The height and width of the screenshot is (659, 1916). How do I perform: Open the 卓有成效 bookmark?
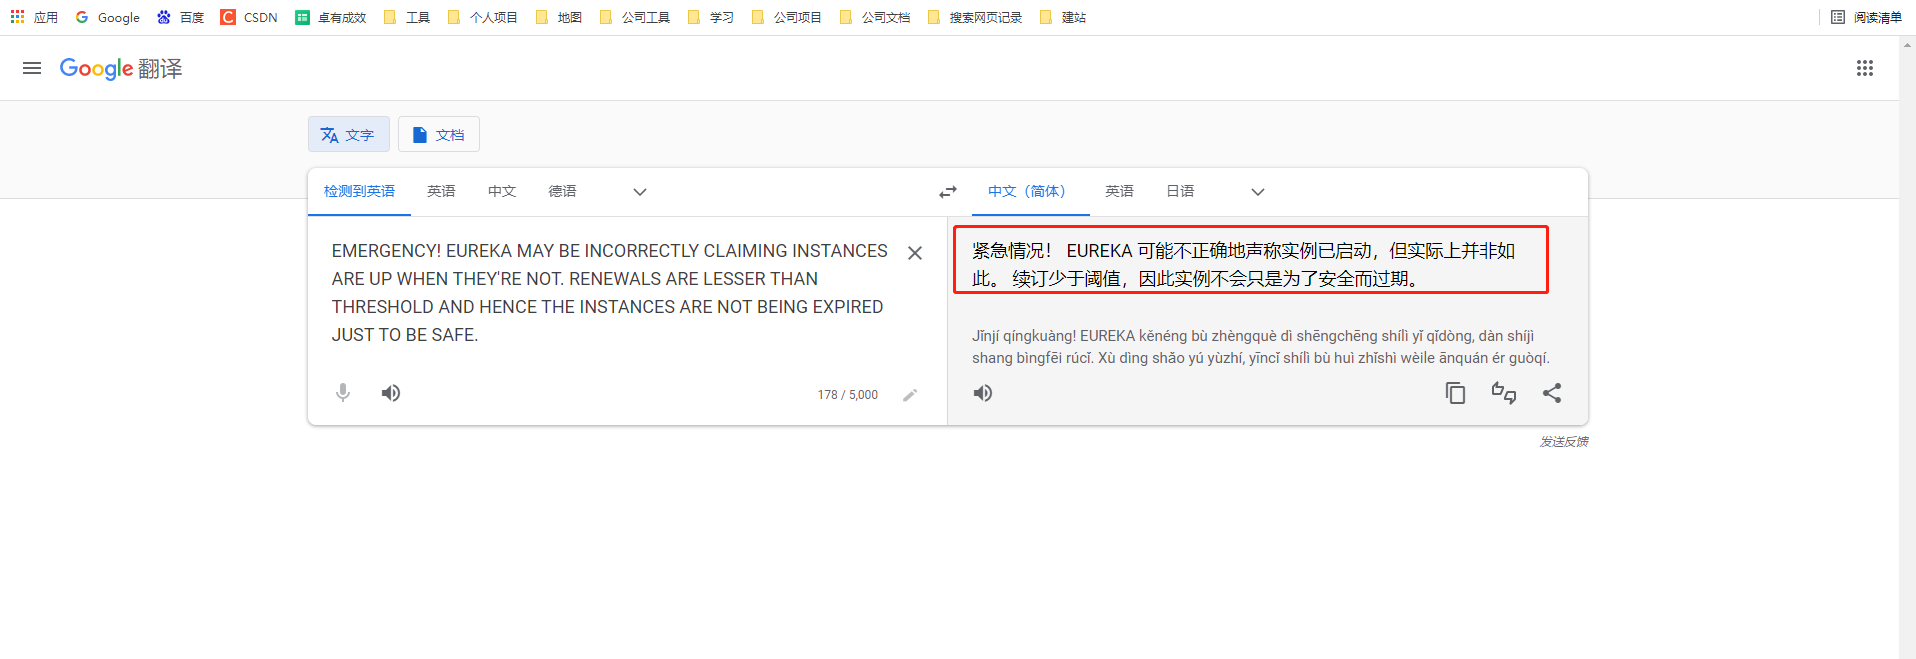[x=331, y=17]
